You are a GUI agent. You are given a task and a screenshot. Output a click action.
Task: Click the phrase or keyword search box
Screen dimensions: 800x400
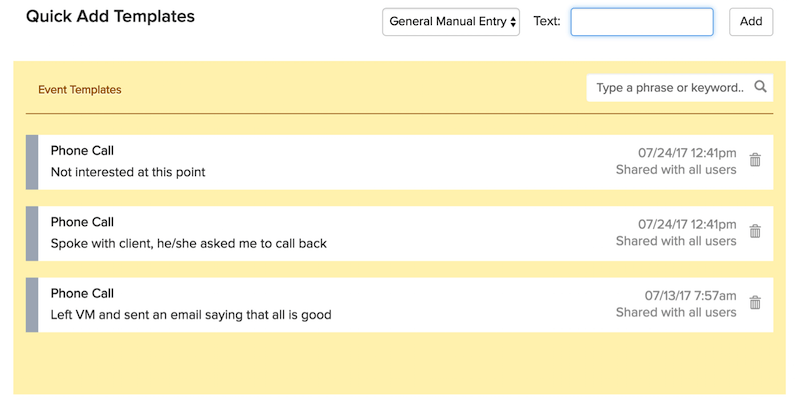pos(670,88)
